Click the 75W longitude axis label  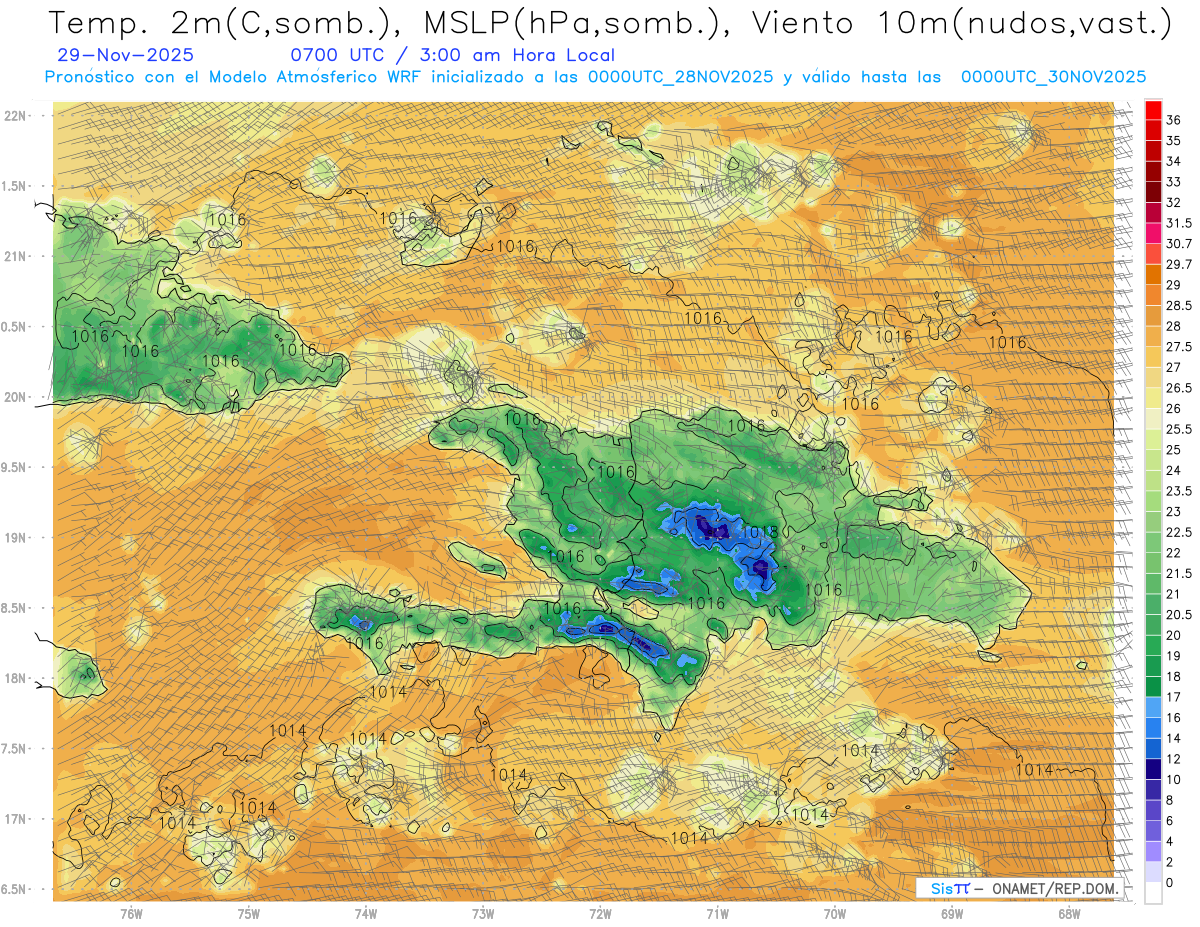249,914
